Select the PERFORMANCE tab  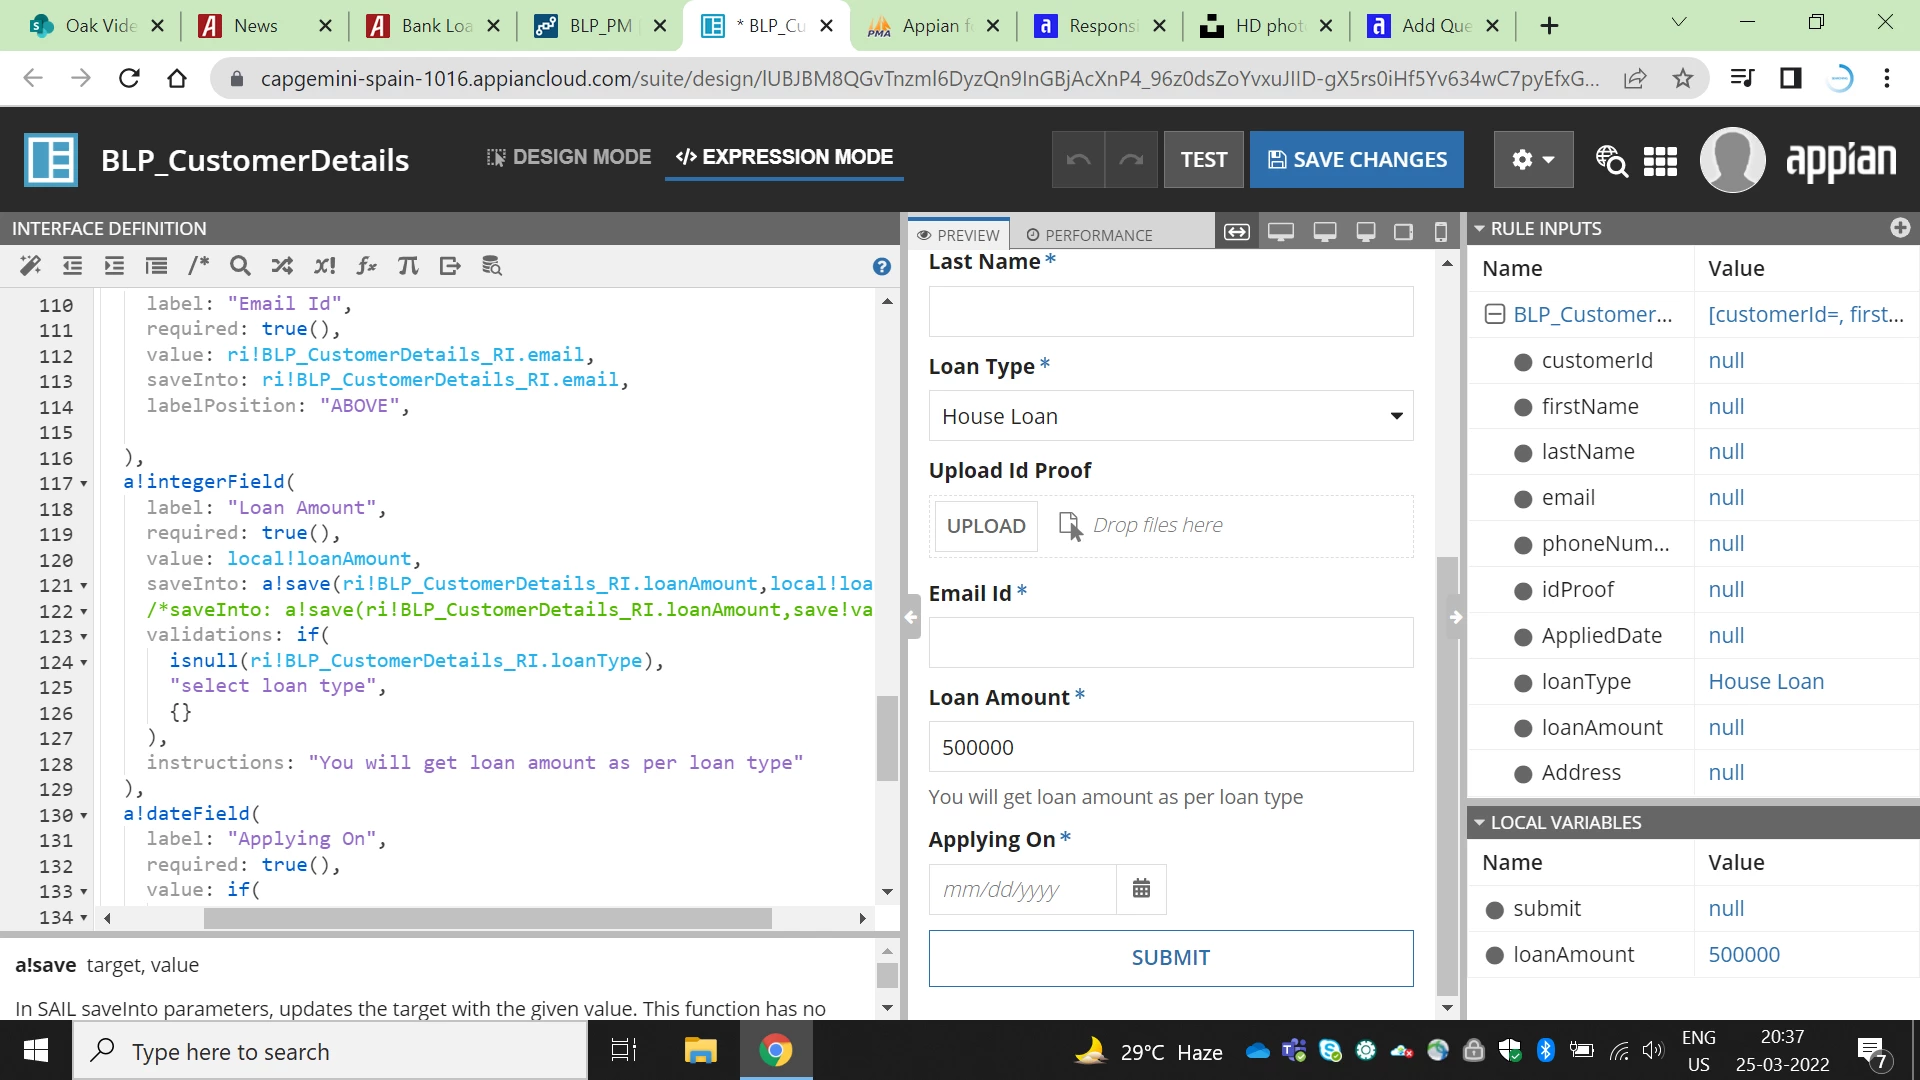coord(1089,235)
